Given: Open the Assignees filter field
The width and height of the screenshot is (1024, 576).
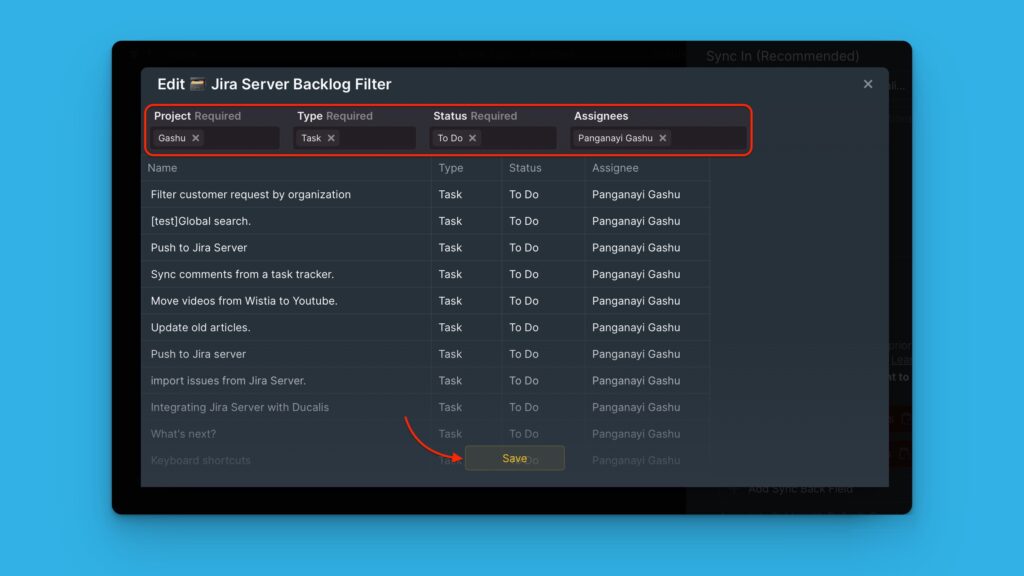Looking at the screenshot, I should point(658,138).
